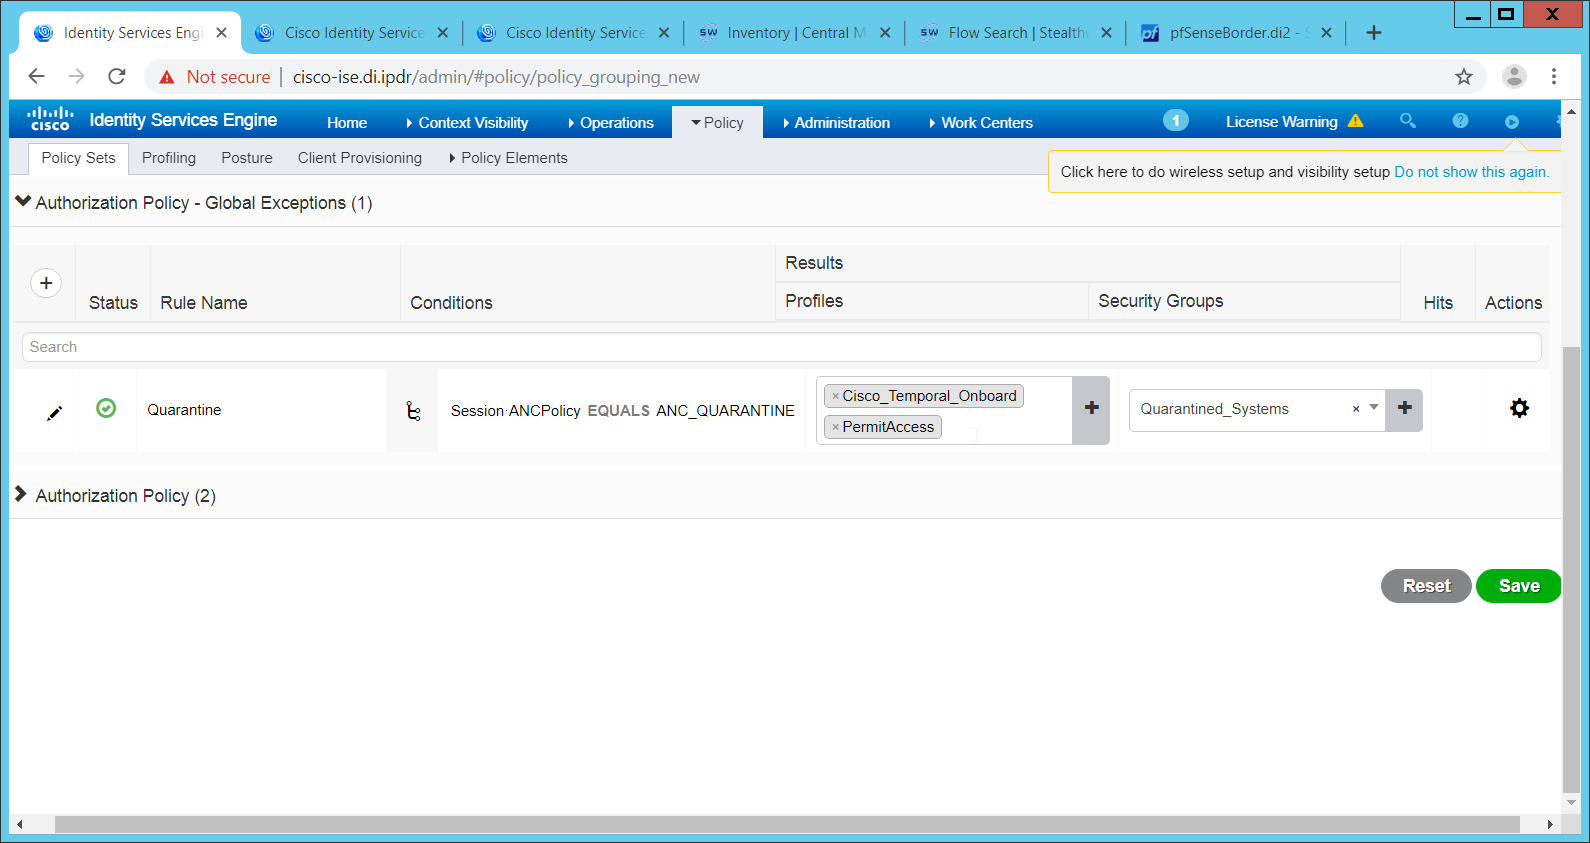Open the help question mark icon
The image size is (1590, 843).
[1460, 121]
